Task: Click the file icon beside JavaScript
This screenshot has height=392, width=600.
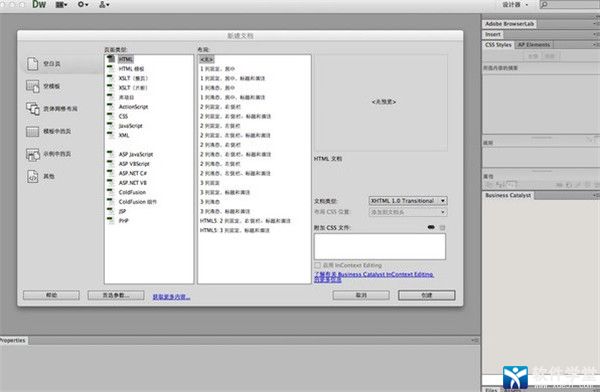Action: (x=111, y=126)
